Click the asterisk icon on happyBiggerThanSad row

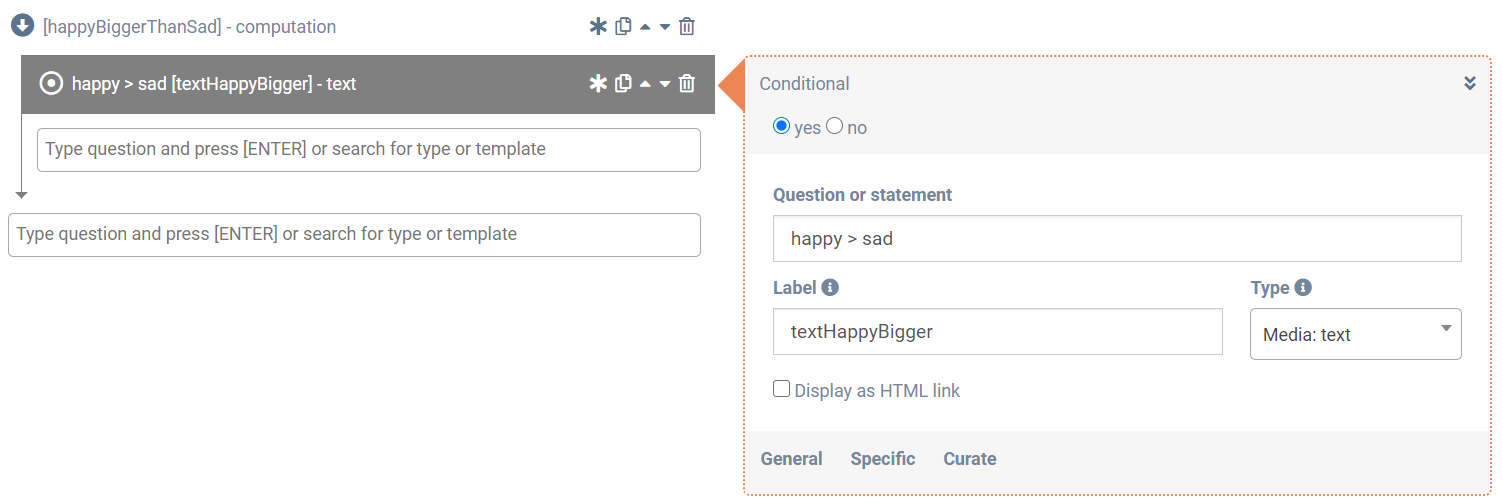pyautogui.click(x=598, y=27)
